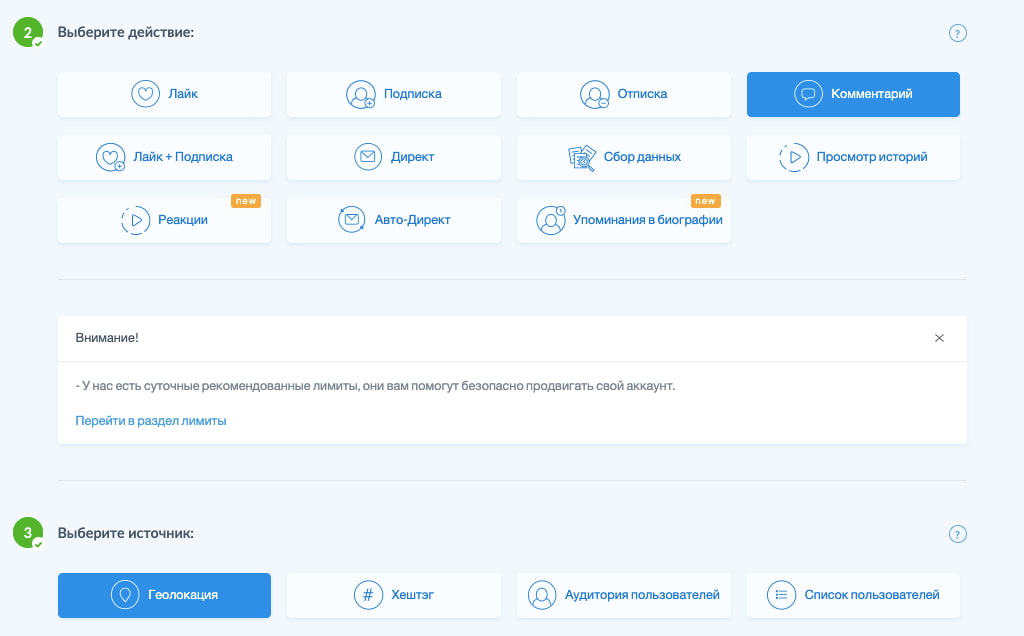Viewport: 1024px width, 636px height.
Task: Click the step 2 green badge
Action: pyautogui.click(x=28, y=33)
